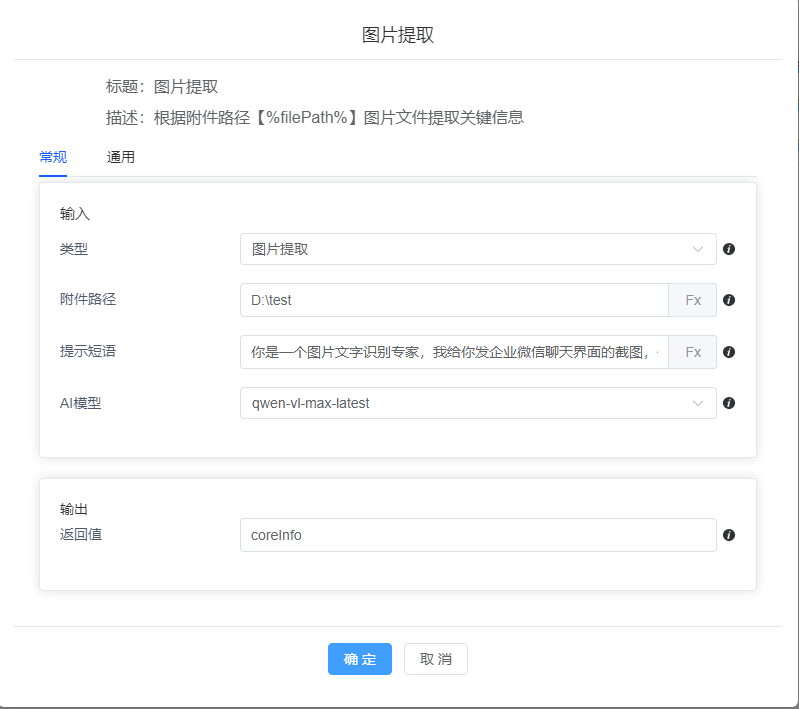
Task: Click the 返回值 field containing coreInfo
Action: pos(478,535)
